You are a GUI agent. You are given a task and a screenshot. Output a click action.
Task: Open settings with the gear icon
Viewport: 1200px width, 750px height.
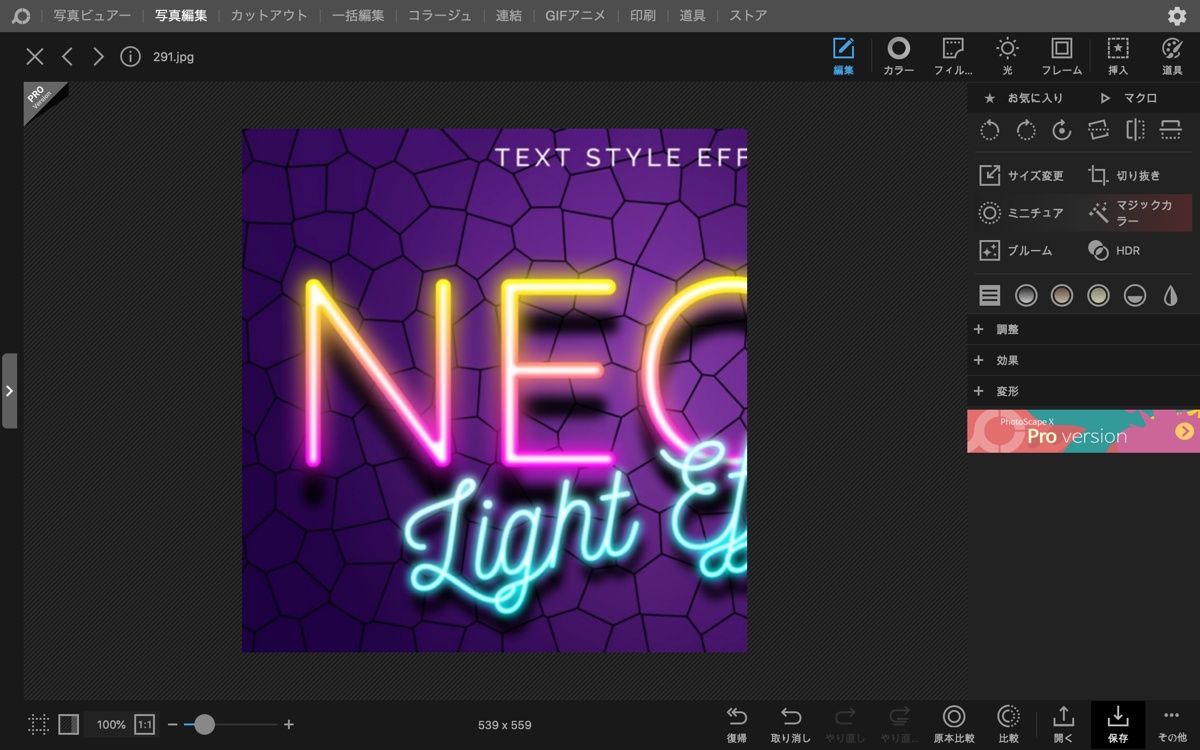tap(1177, 16)
